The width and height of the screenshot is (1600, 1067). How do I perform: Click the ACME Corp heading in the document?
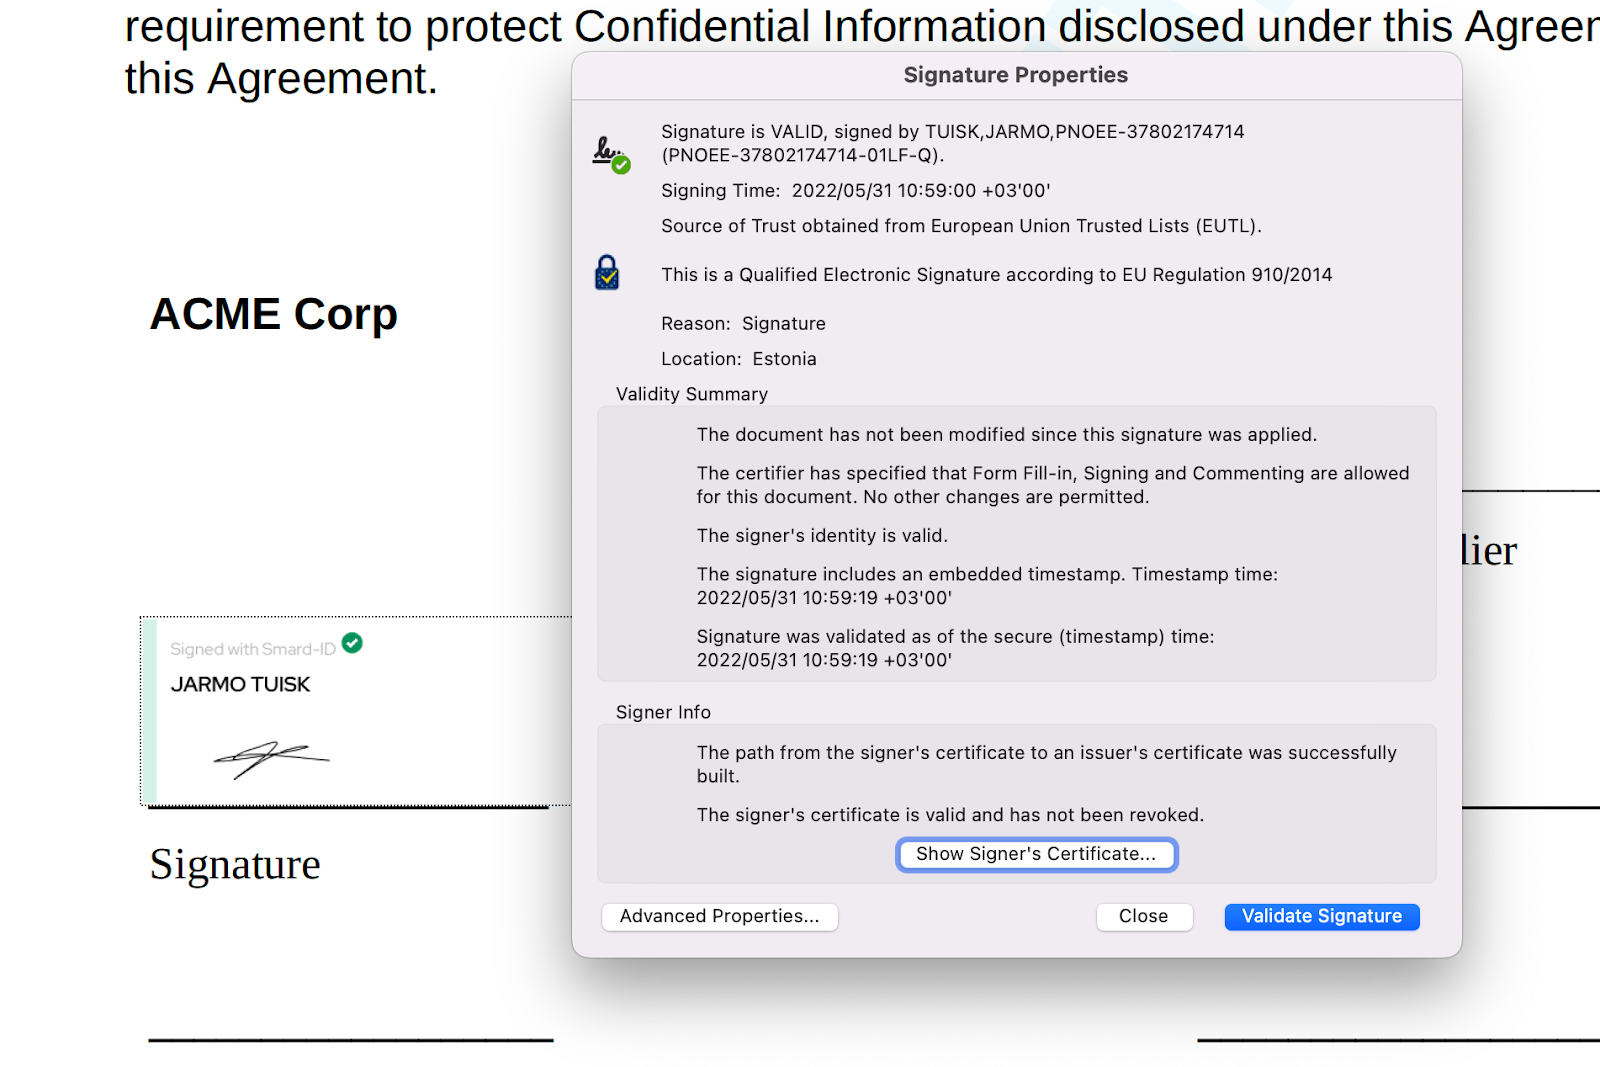coord(273,313)
